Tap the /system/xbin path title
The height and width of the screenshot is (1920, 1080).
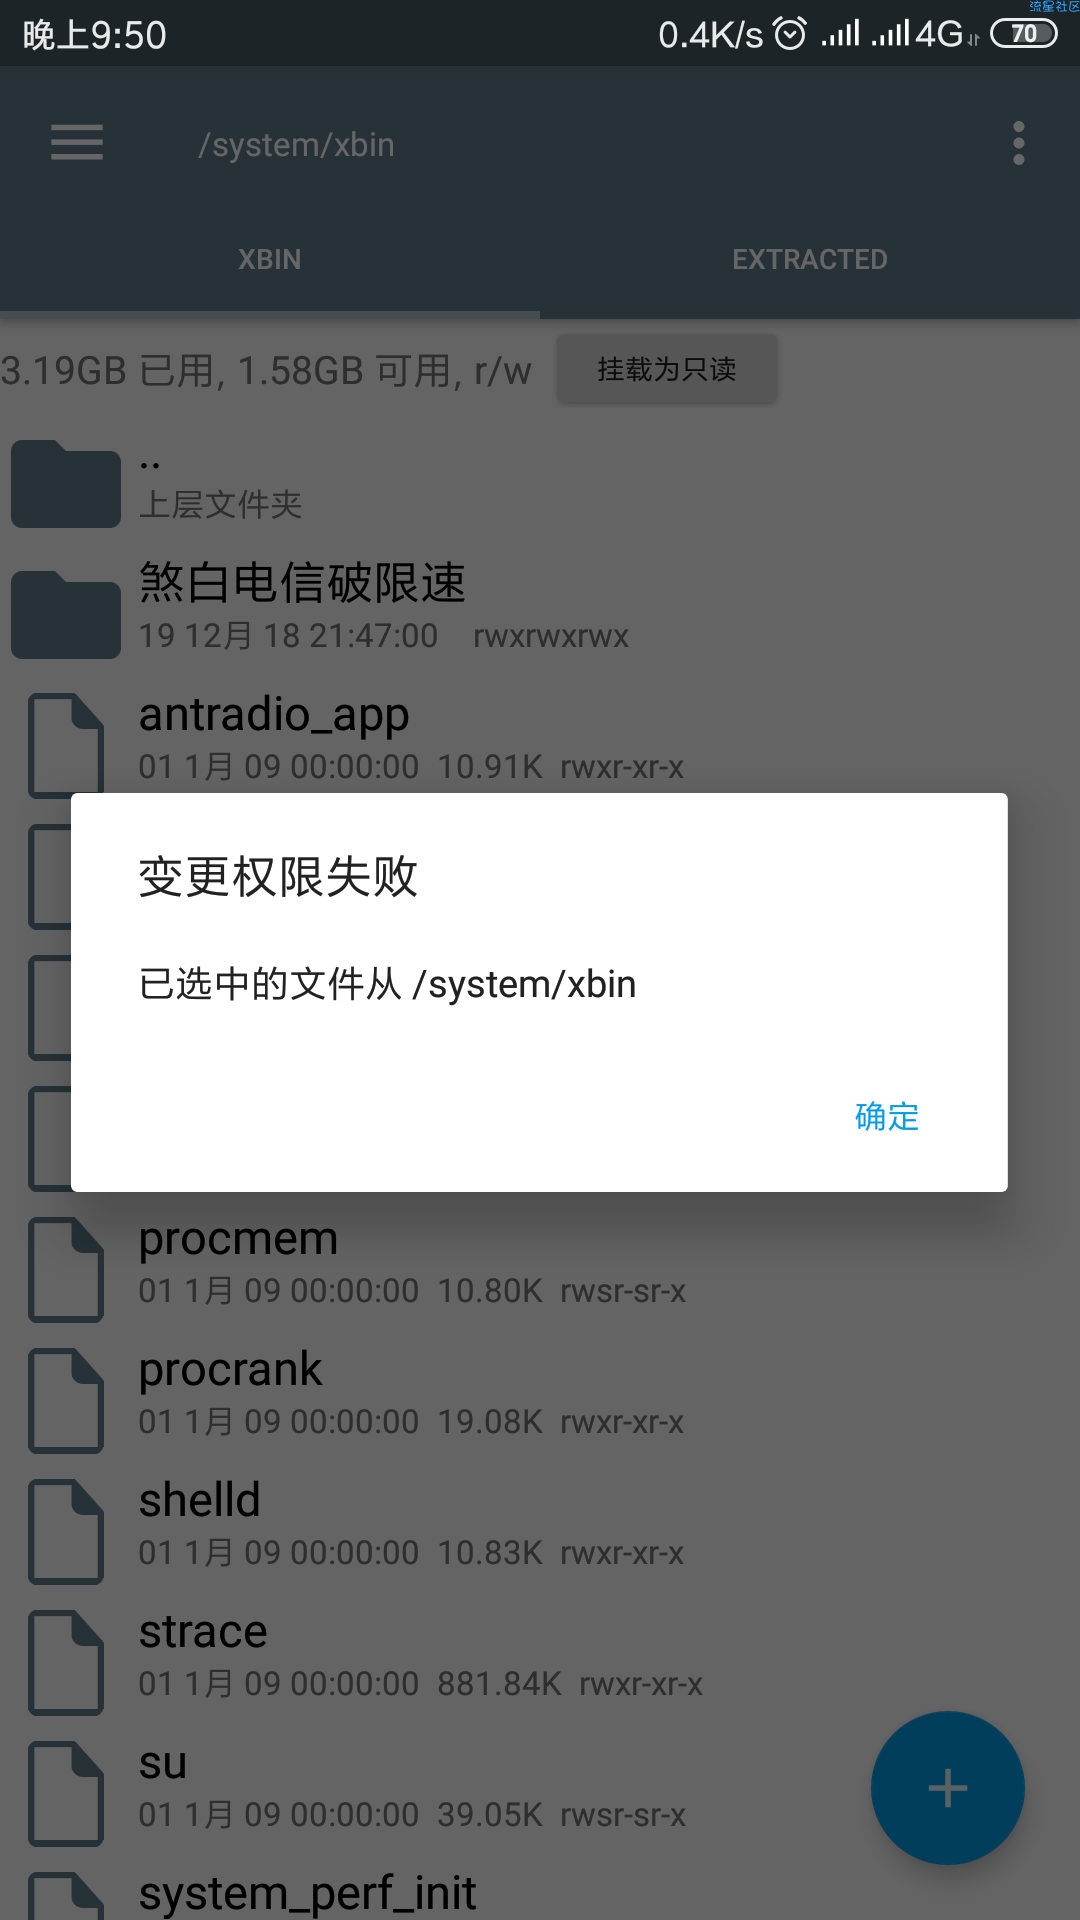point(297,145)
